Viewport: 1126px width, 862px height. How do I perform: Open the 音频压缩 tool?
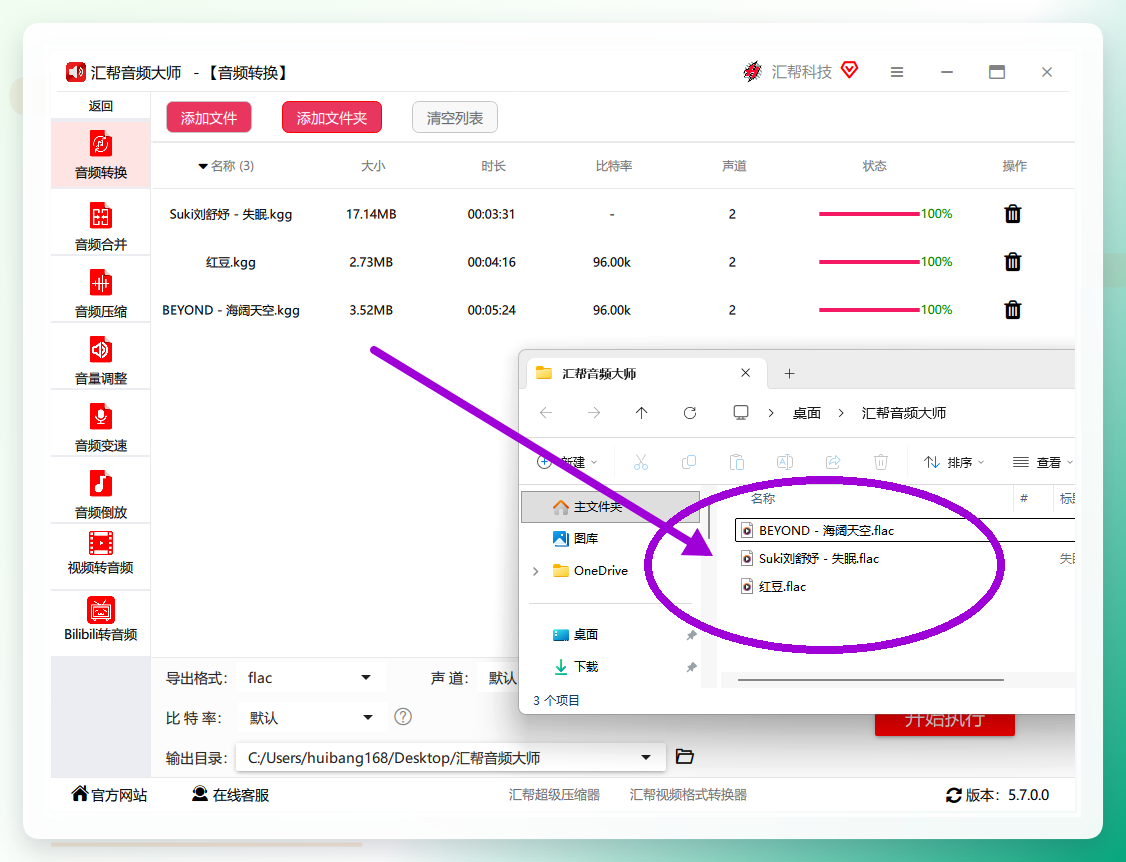click(101, 293)
